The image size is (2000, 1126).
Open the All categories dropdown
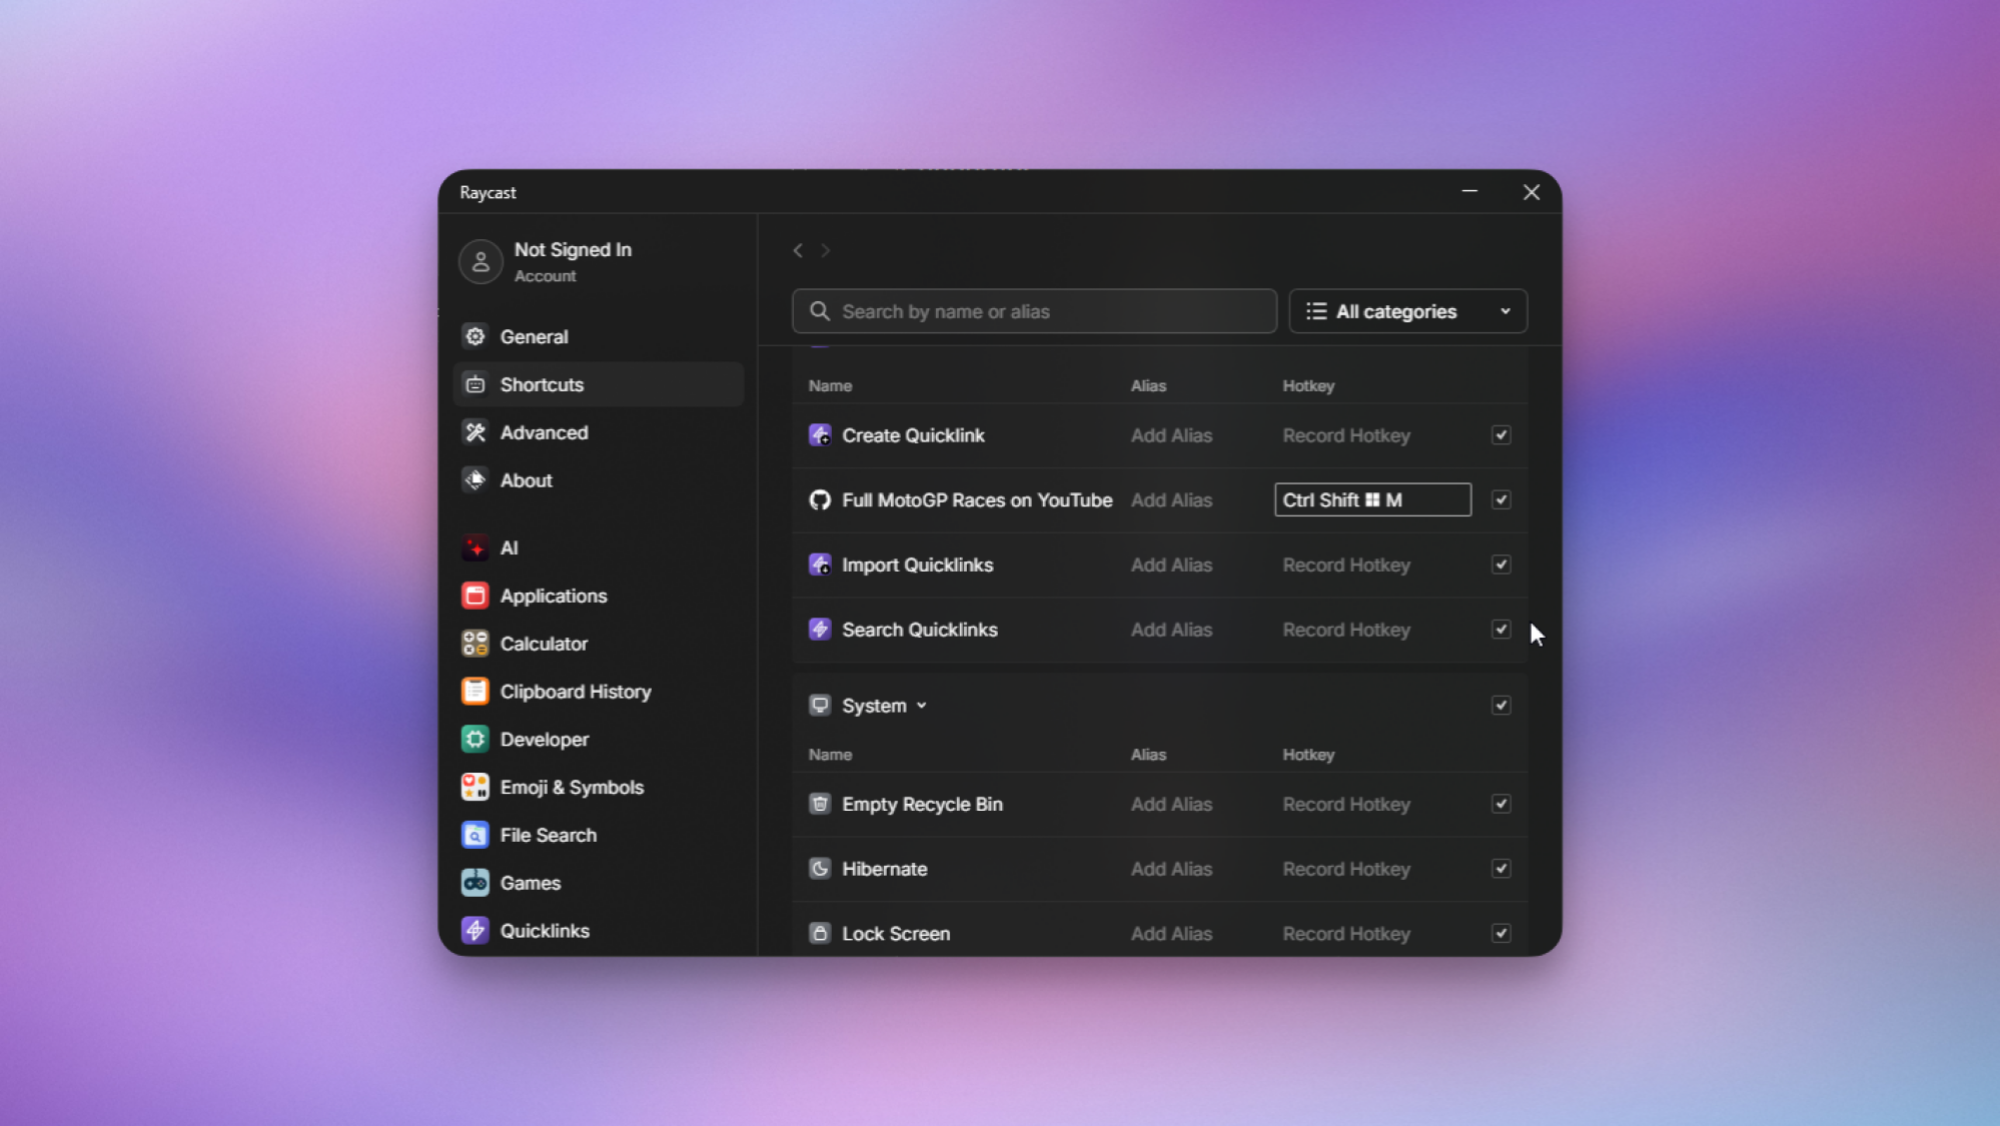pos(1407,312)
